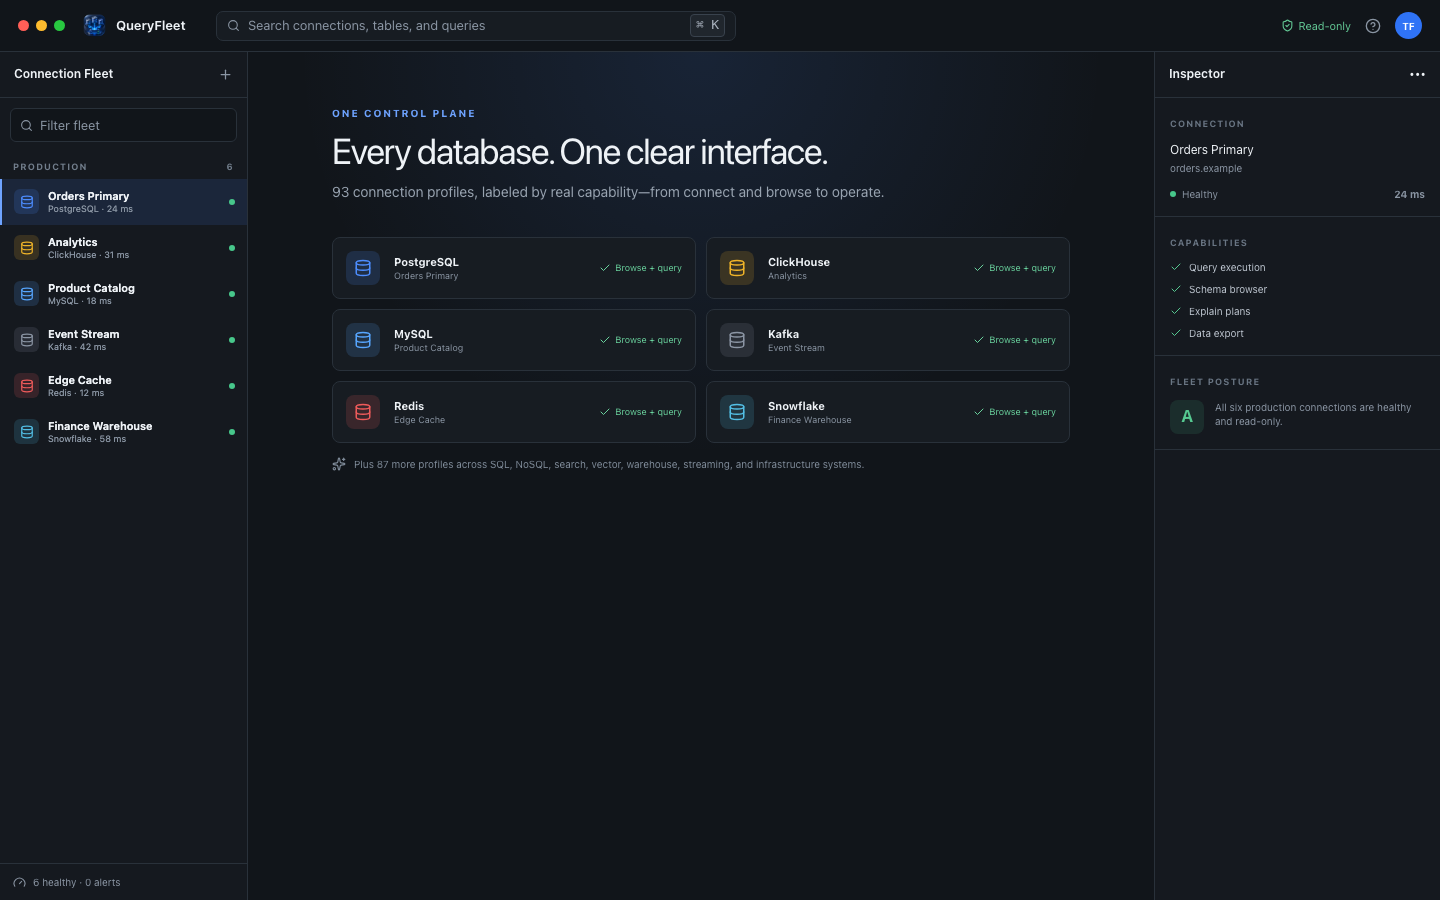
Task: Click the Event Stream database icon in sidebar
Action: [27, 340]
